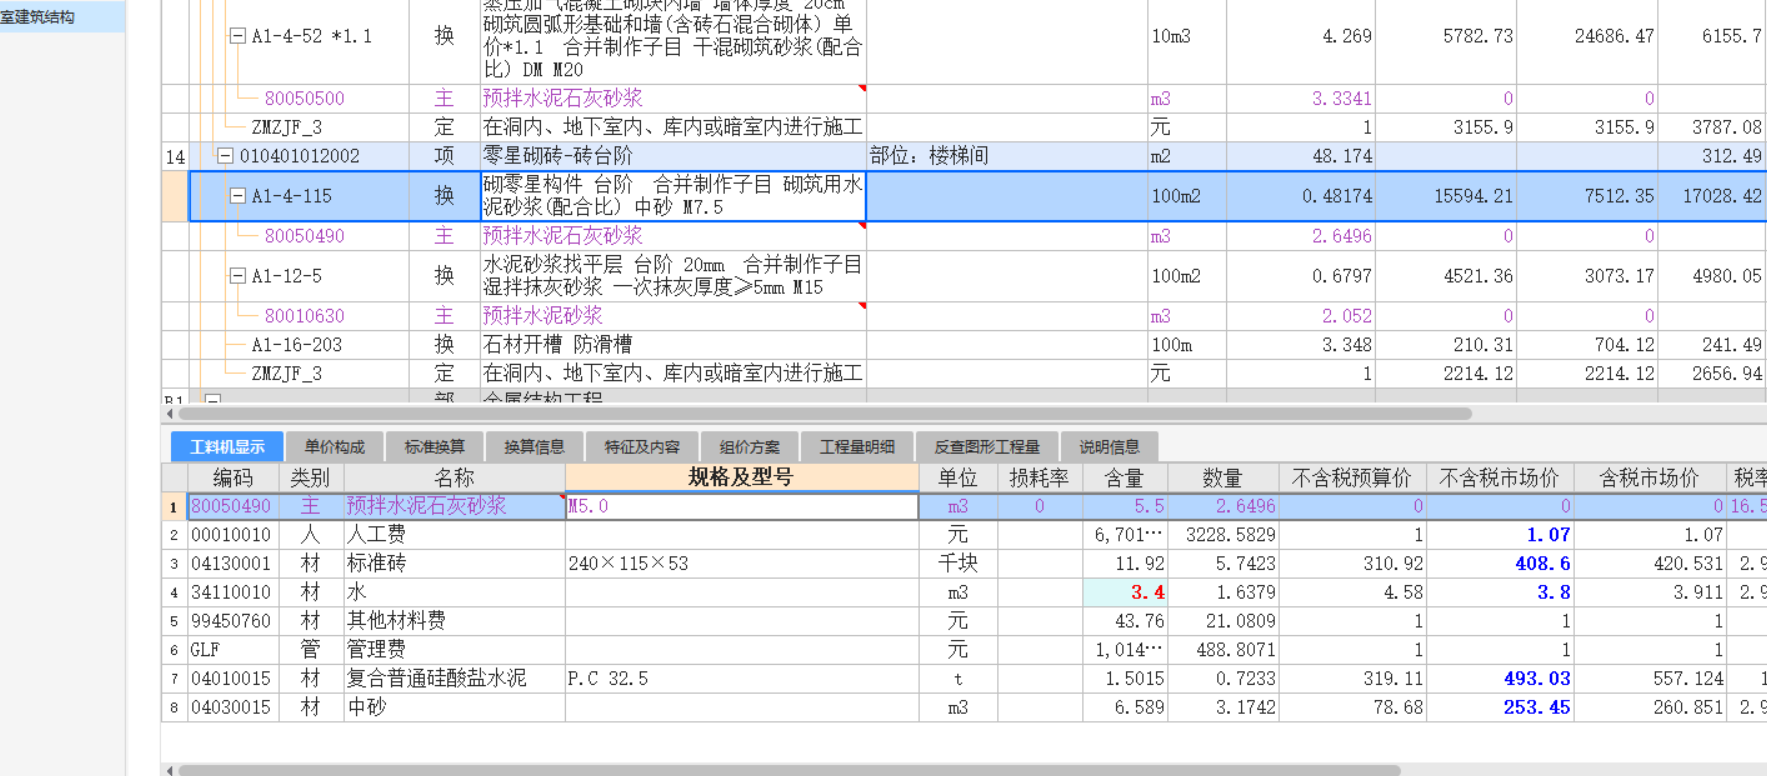This screenshot has height=776, width=1767.
Task: Click the 类别 column header
Action: coord(310,478)
